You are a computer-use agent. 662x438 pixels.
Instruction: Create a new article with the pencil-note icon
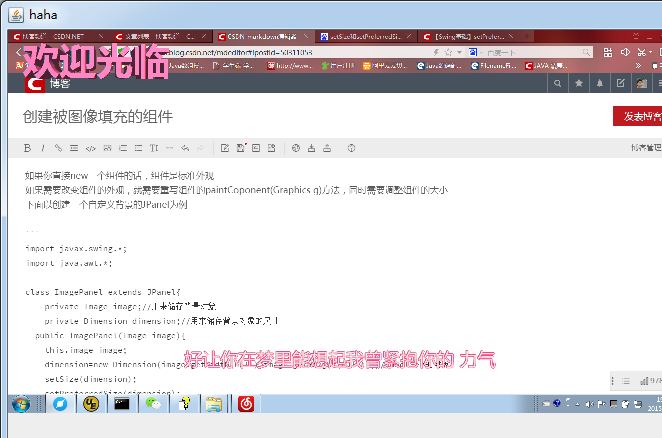[x=225, y=148]
